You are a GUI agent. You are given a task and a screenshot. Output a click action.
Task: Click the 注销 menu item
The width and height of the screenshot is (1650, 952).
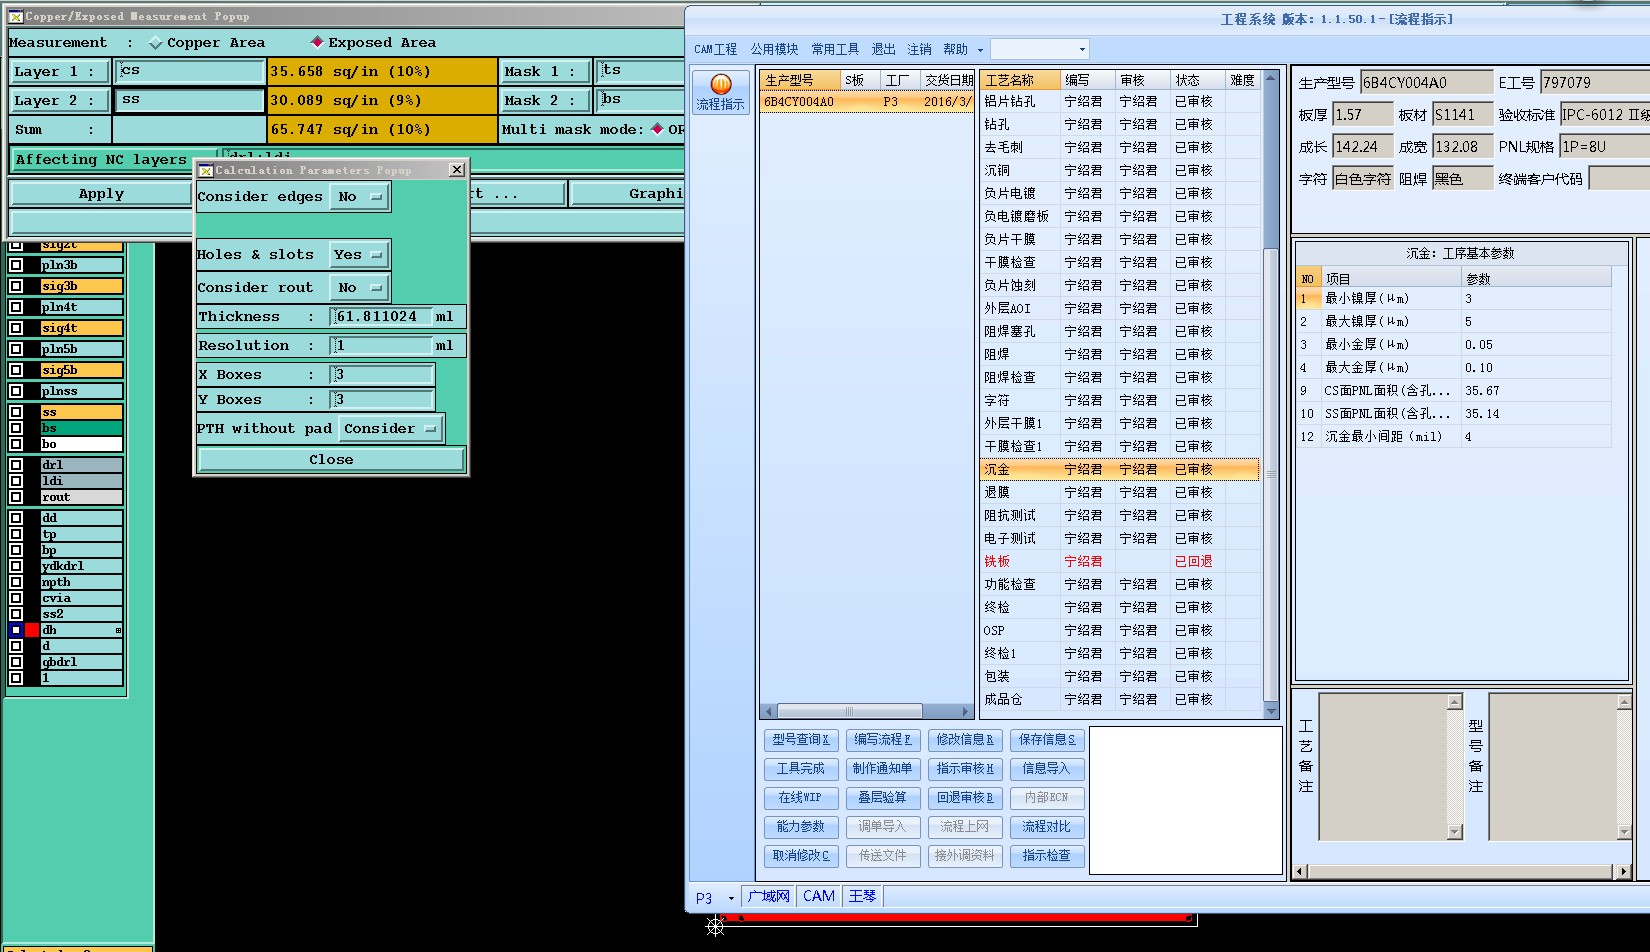919,49
